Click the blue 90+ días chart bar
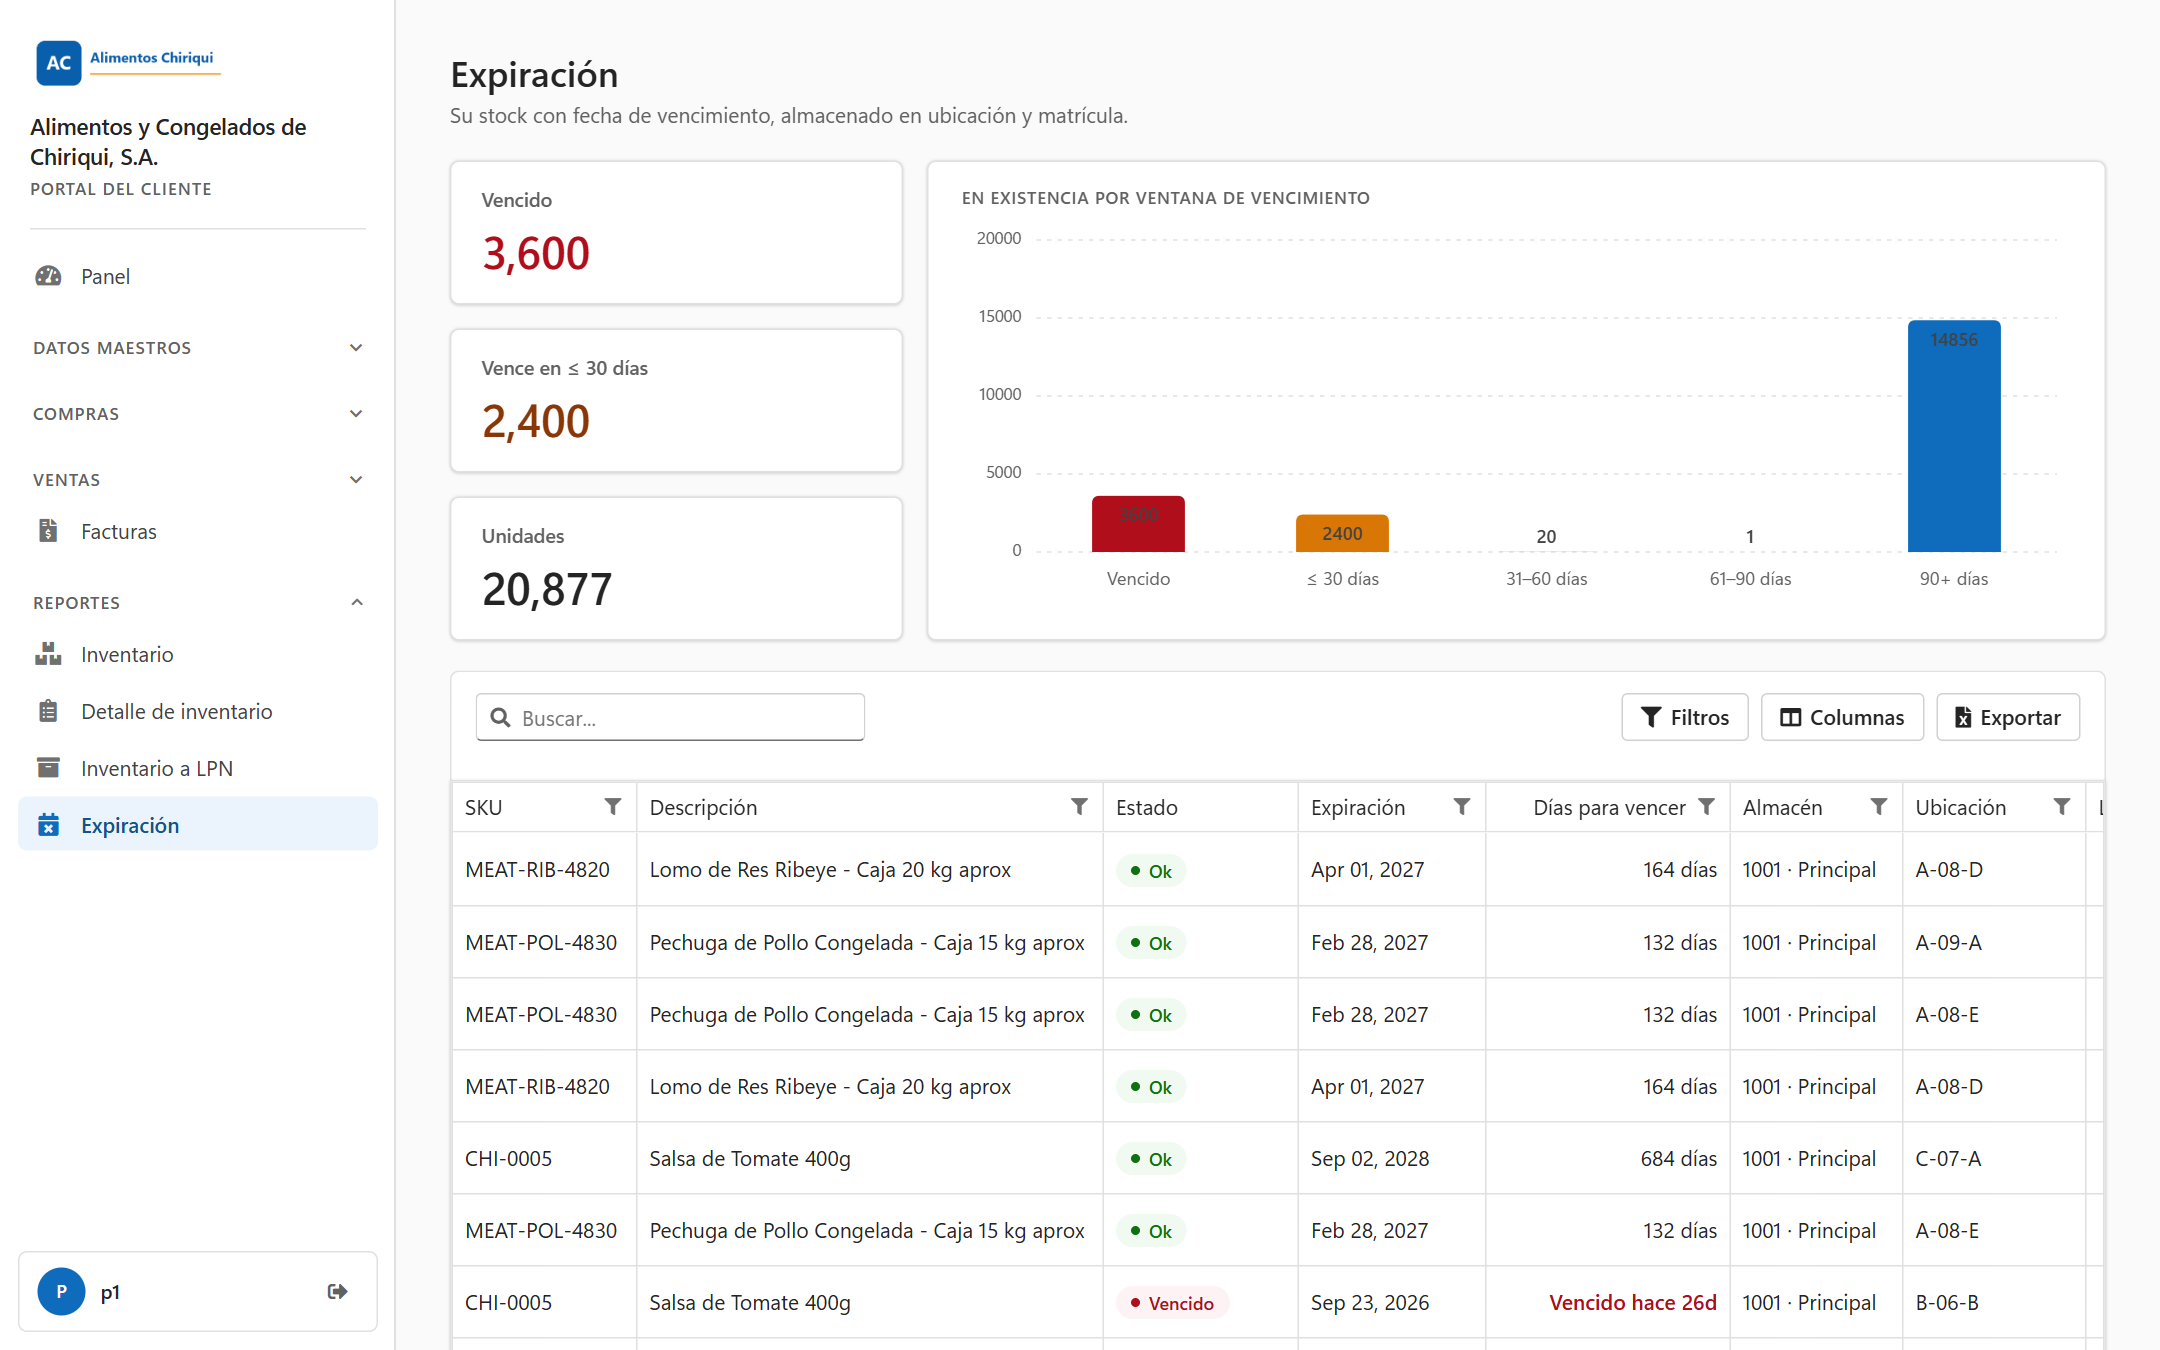The width and height of the screenshot is (2160, 1350). click(x=1954, y=435)
